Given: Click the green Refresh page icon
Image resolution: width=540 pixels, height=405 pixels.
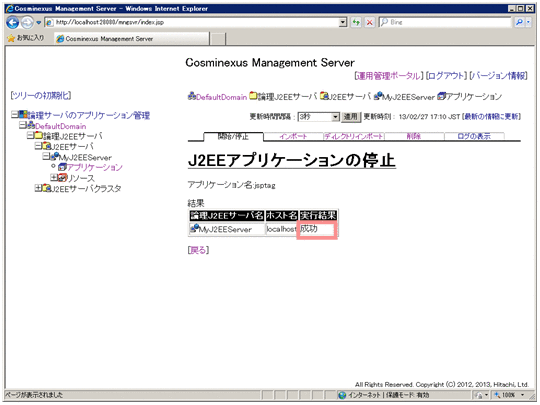Looking at the screenshot, I should coord(356,22).
